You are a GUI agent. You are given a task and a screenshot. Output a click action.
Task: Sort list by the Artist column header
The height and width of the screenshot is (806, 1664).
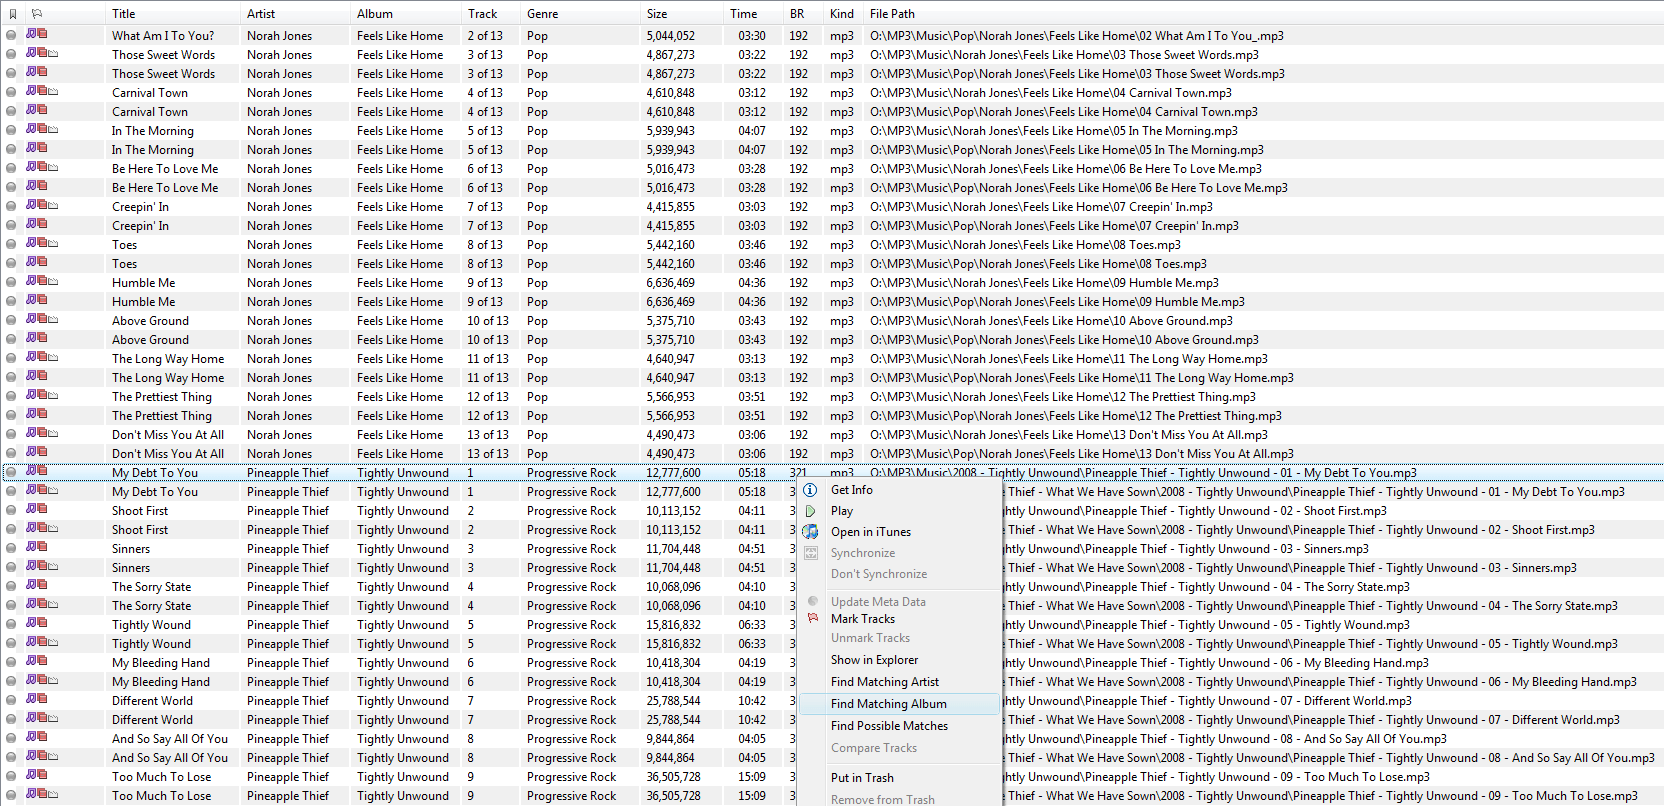coord(261,14)
